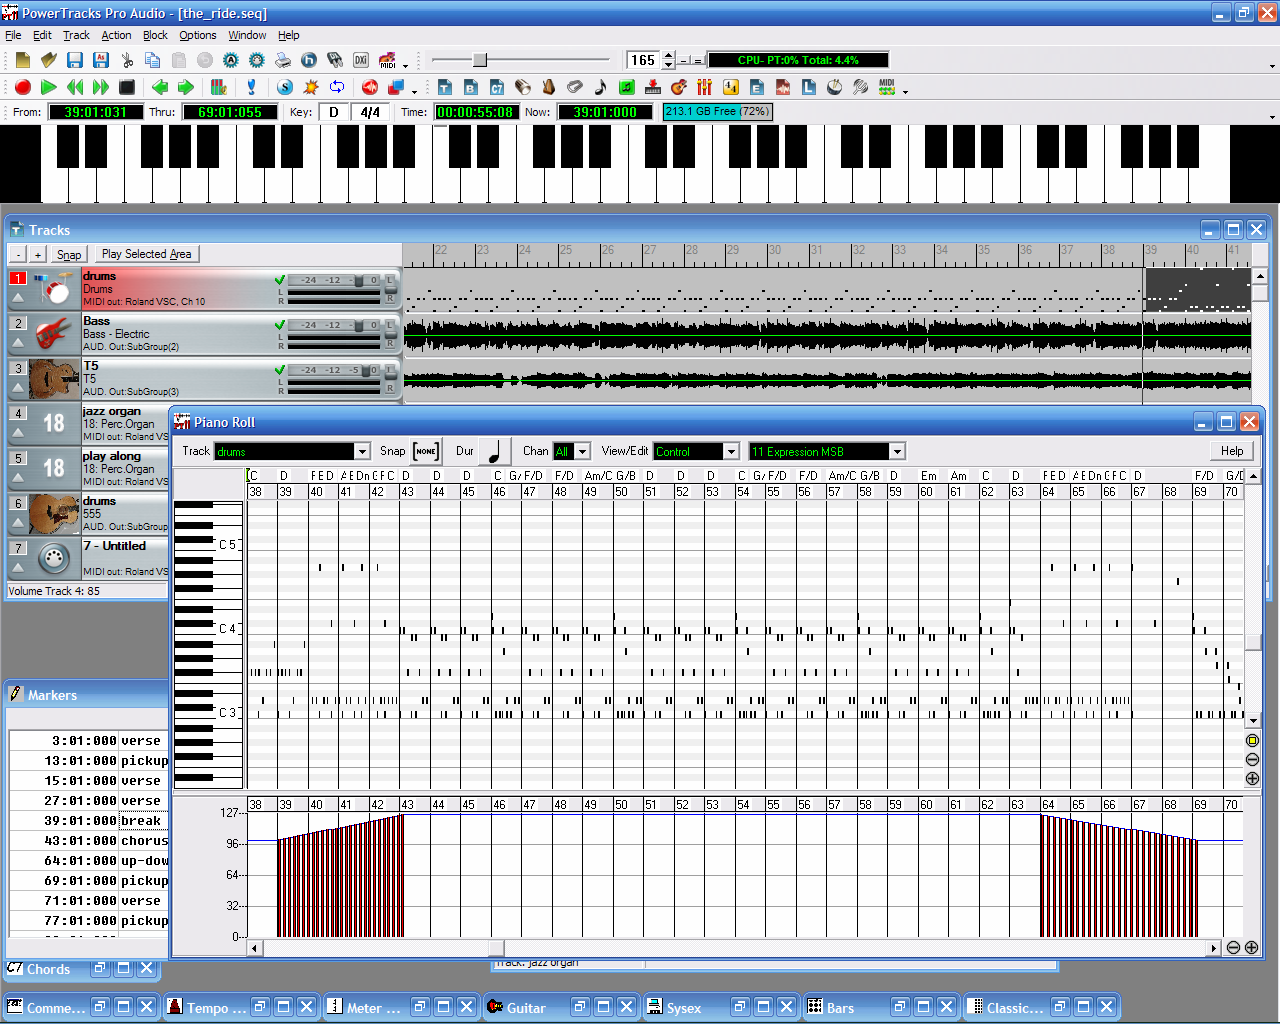Expand the MIDI toolbar icon dropdown arrow

pos(905,91)
